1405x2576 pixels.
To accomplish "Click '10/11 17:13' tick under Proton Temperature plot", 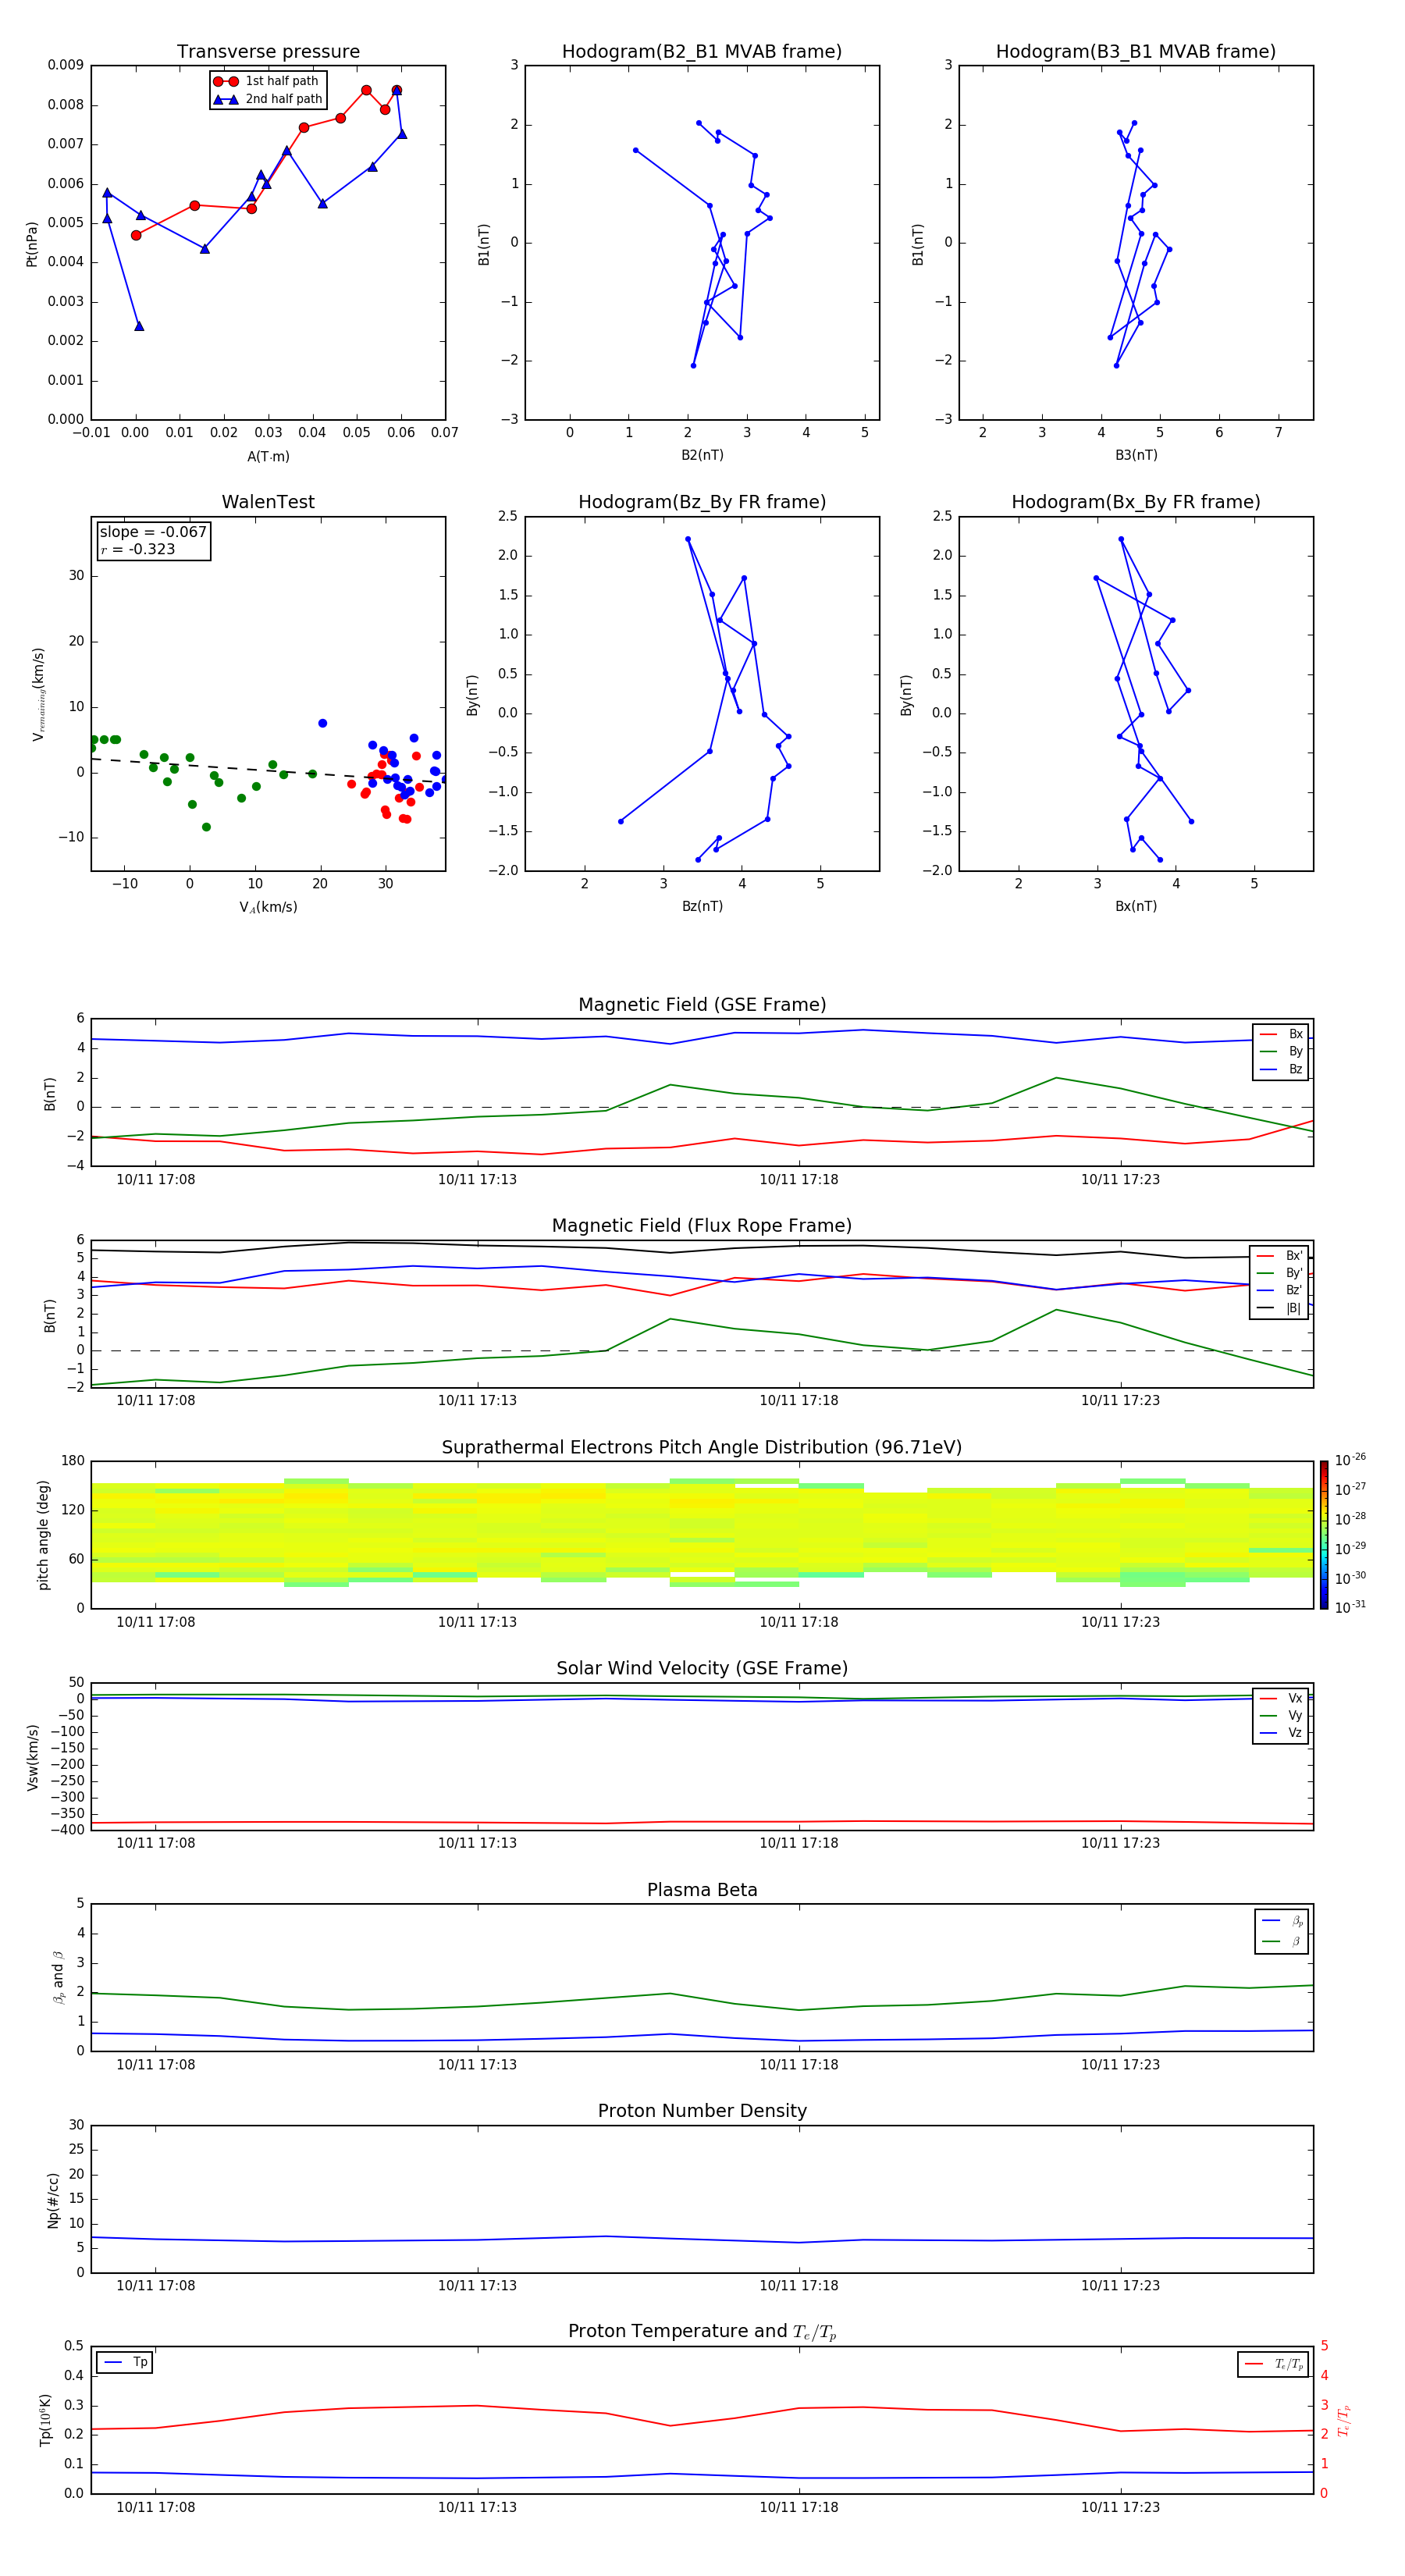I will [x=477, y=2507].
